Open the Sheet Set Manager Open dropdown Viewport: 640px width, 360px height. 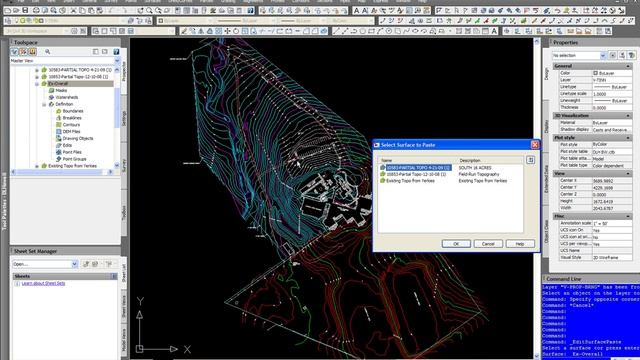(x=75, y=264)
